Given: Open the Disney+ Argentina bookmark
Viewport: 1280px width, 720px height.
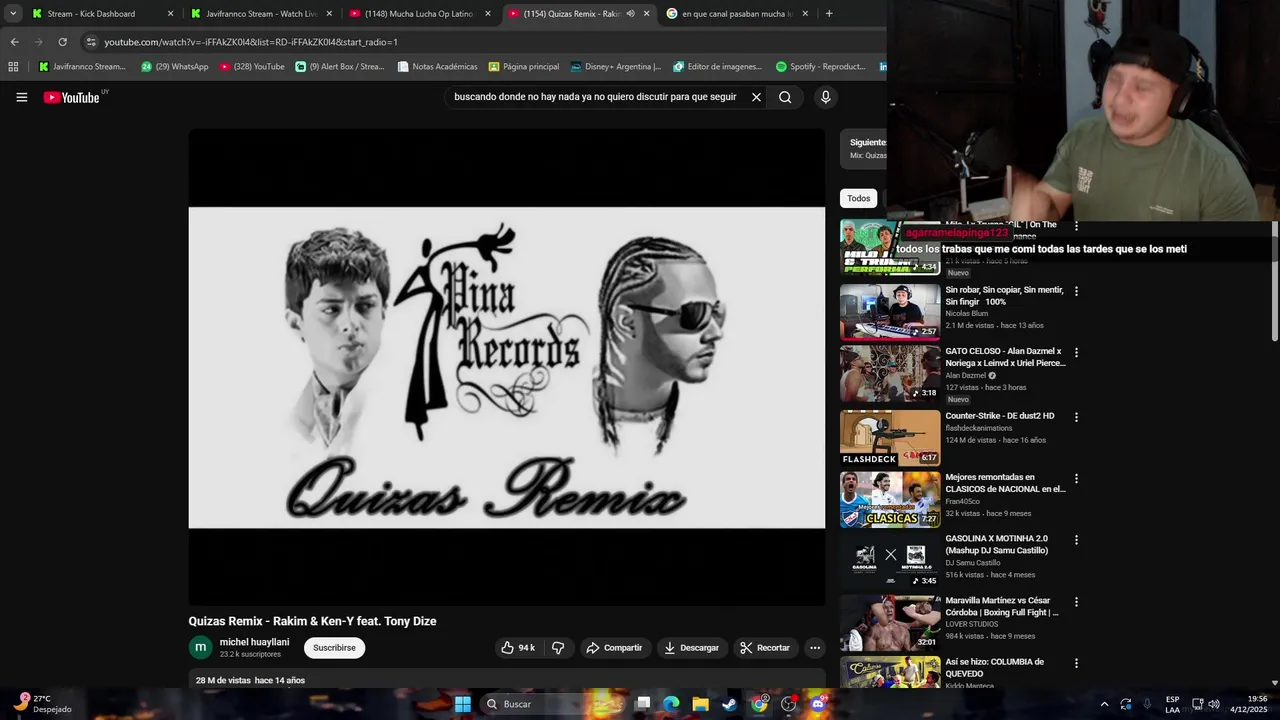Looking at the screenshot, I should [615, 67].
